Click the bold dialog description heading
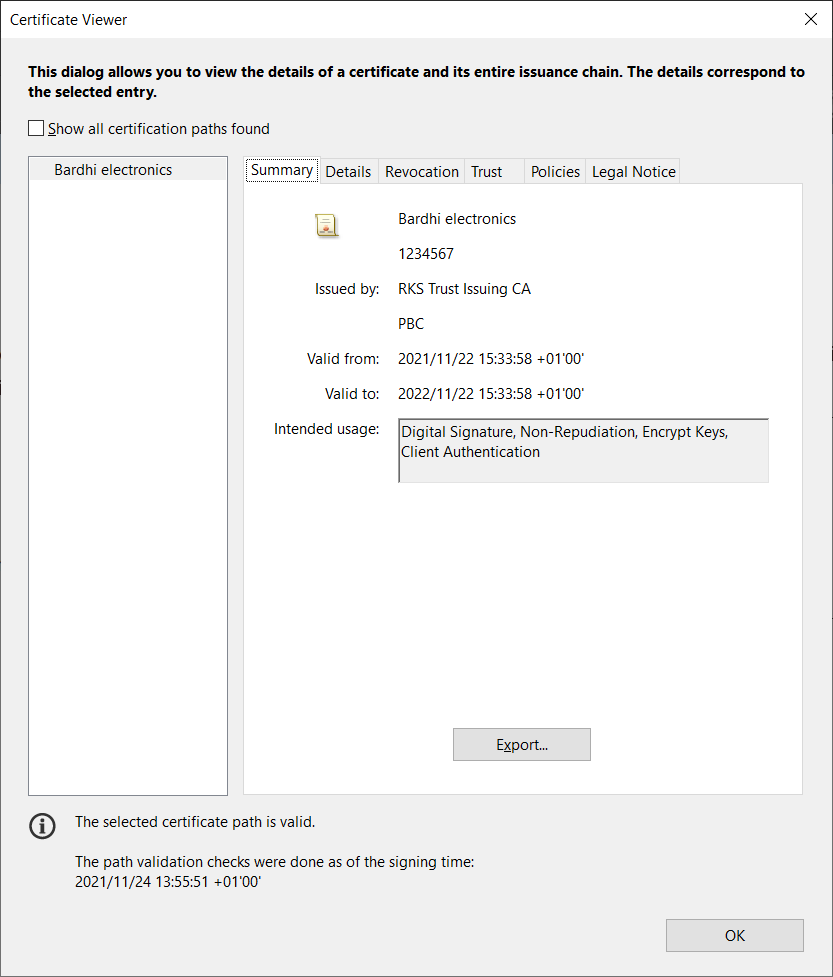833x977 pixels. pyautogui.click(x=416, y=82)
